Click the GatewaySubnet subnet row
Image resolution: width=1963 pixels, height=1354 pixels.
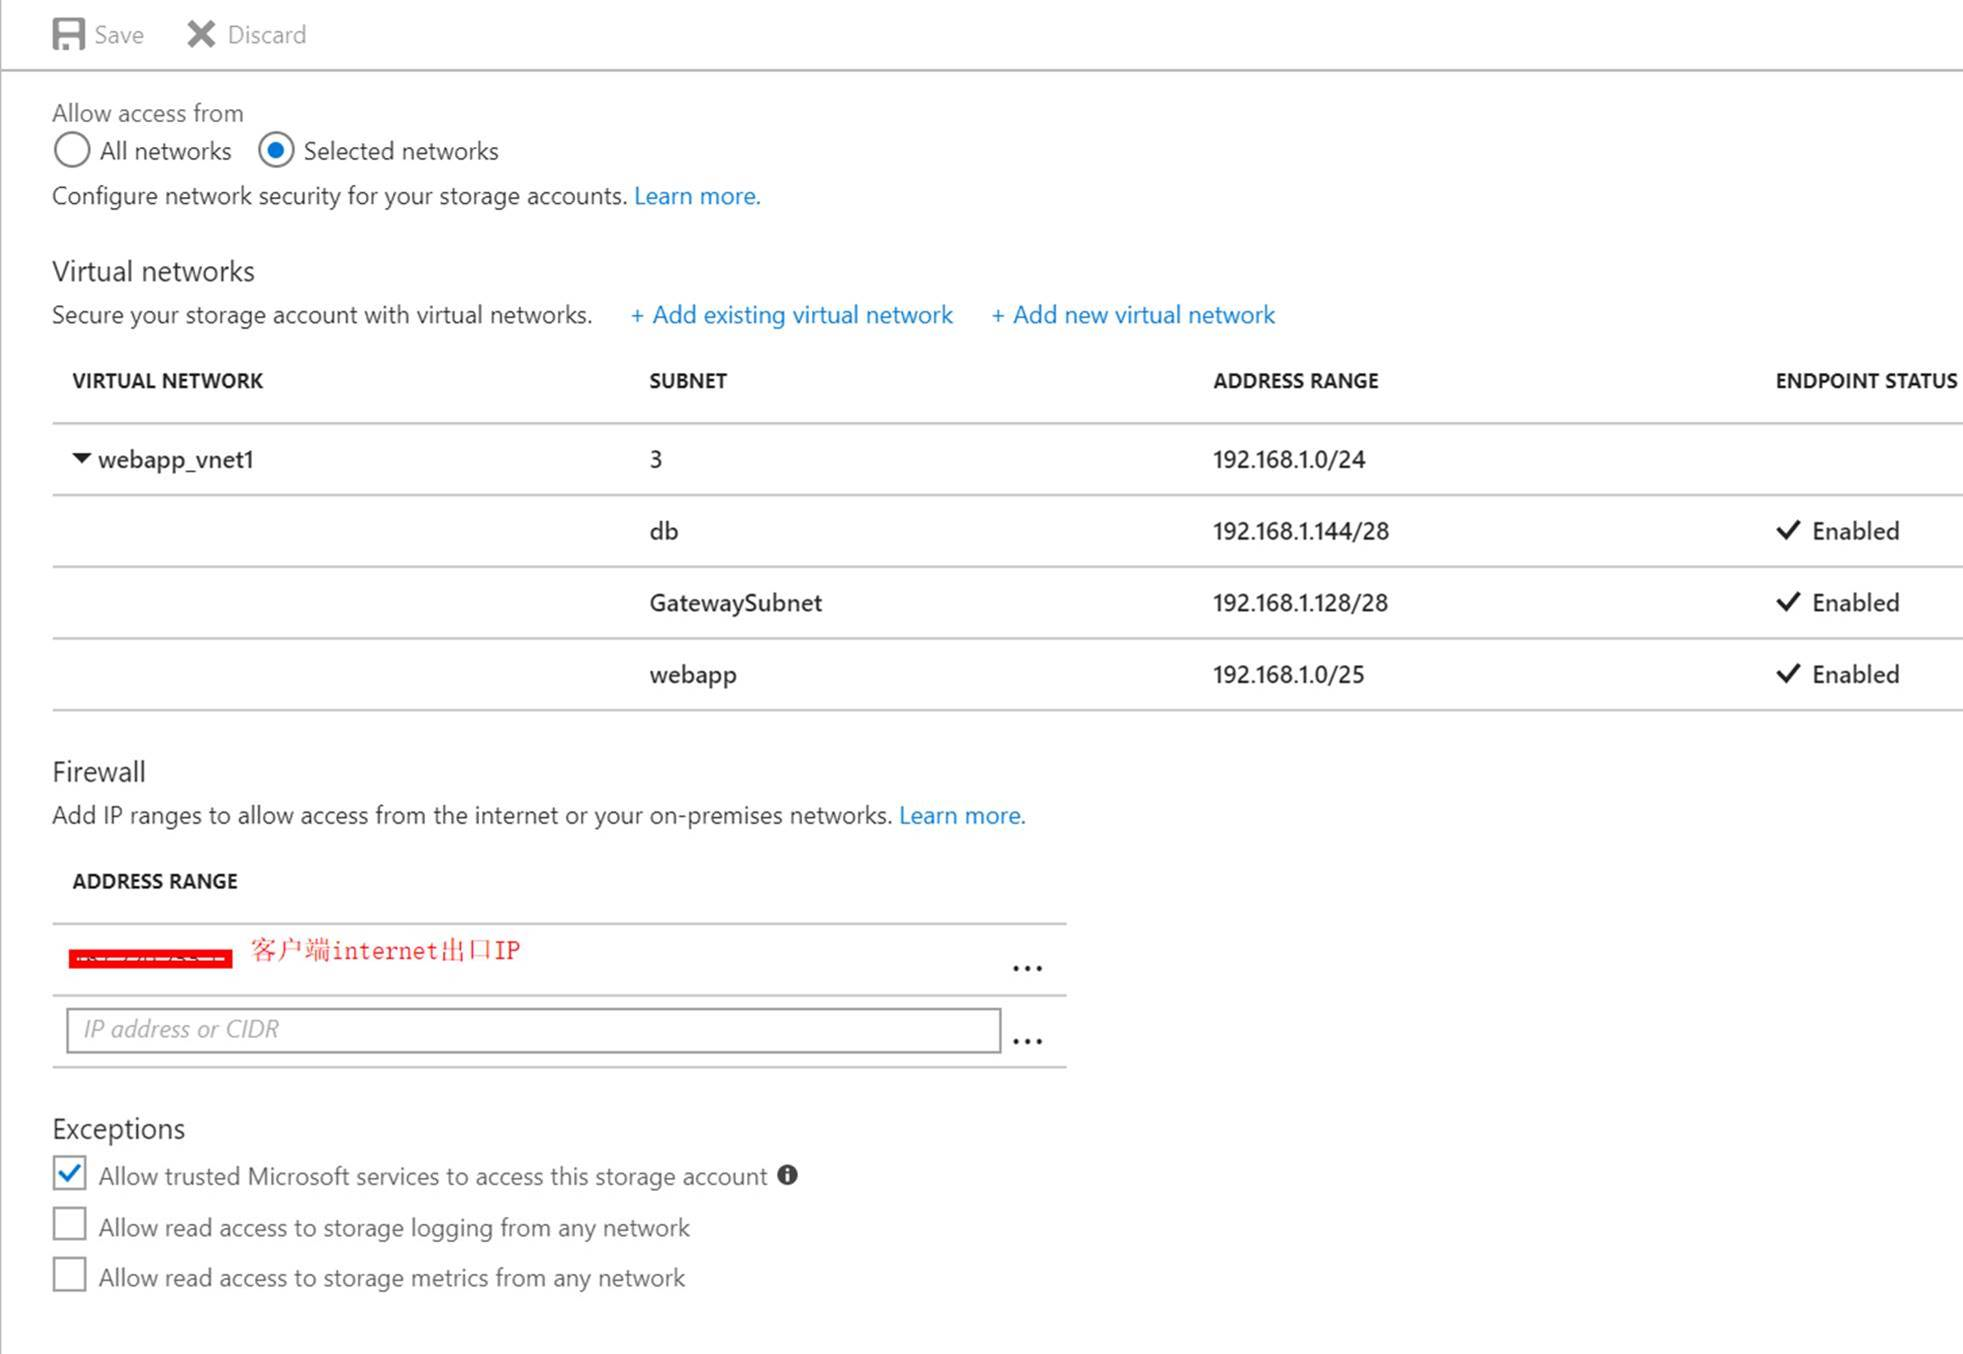735,603
